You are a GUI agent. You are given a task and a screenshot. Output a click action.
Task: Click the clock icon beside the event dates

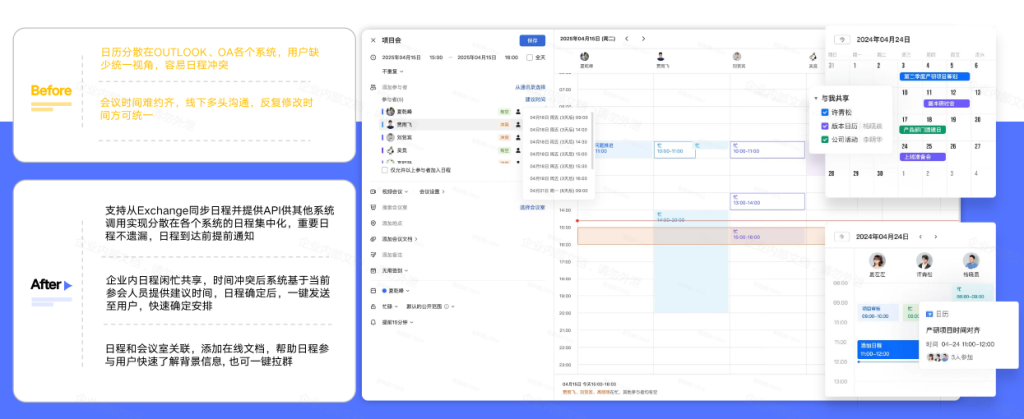point(373,57)
